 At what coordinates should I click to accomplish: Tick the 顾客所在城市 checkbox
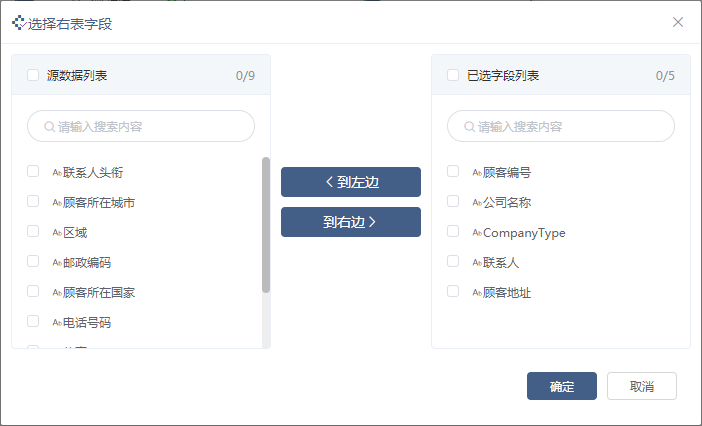click(33, 201)
